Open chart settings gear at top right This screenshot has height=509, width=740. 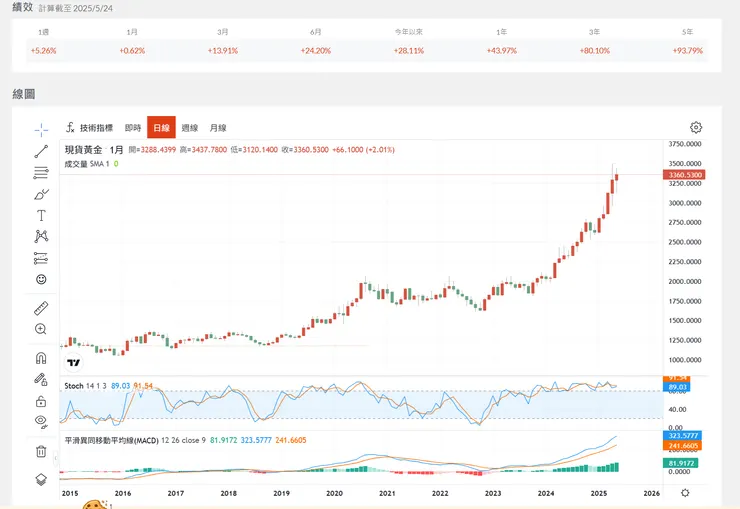pos(696,128)
